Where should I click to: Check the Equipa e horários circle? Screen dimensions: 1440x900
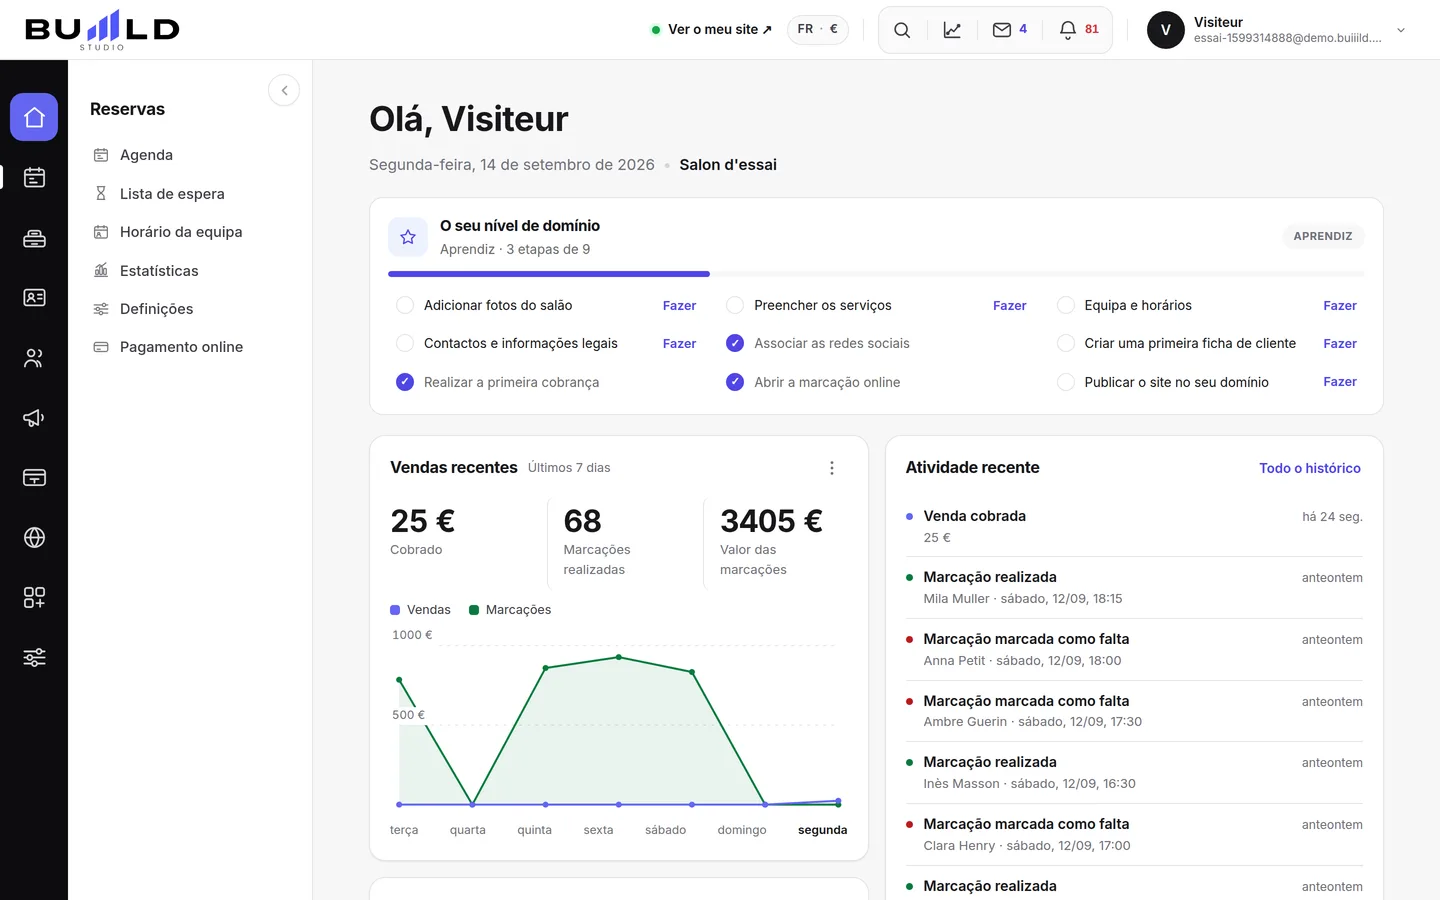point(1066,305)
